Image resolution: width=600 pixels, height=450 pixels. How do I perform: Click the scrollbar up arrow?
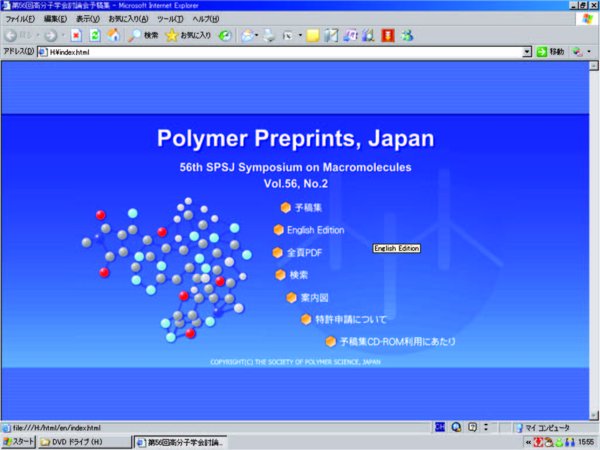(x=593, y=66)
